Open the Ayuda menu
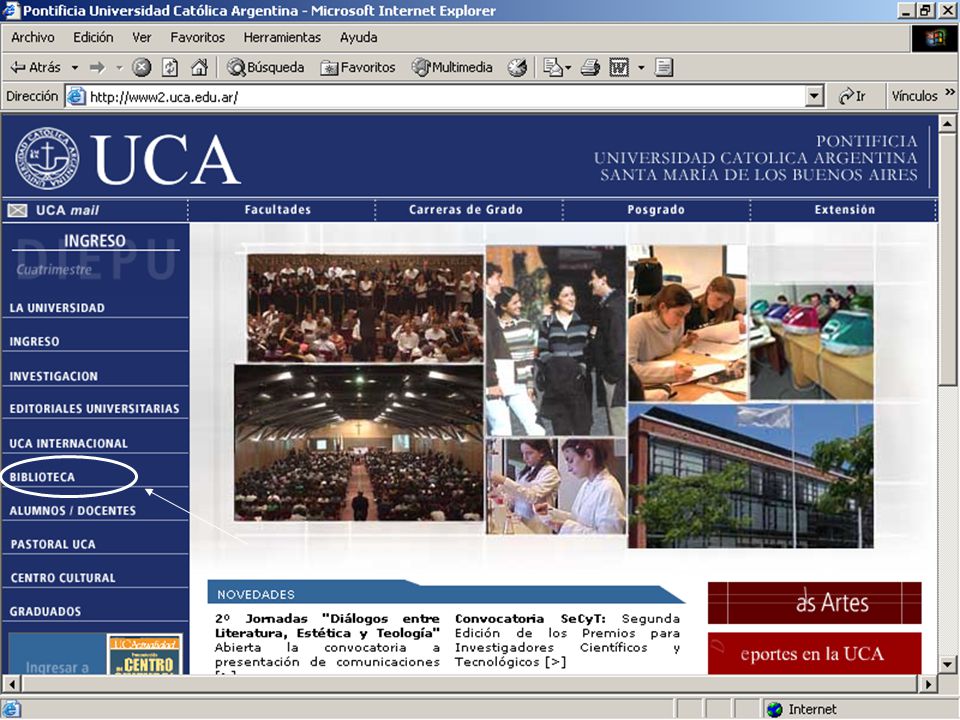The image size is (960, 720). (358, 37)
